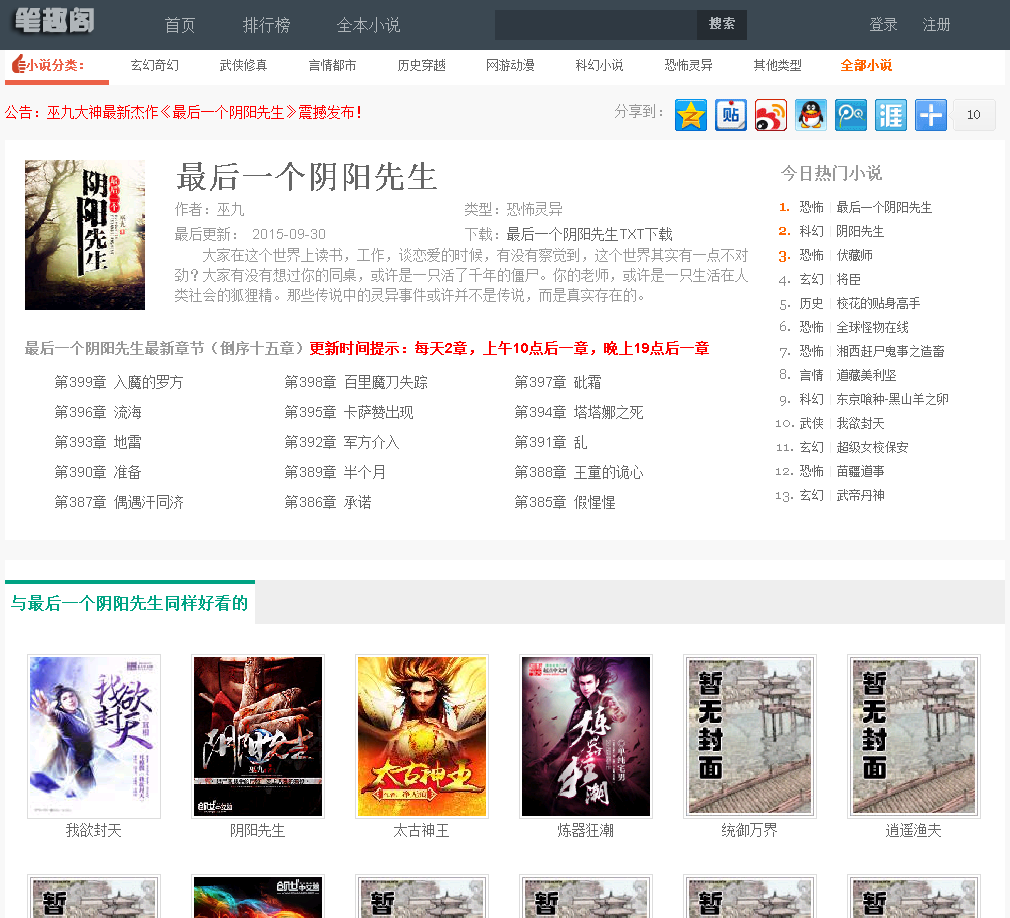This screenshot has width=1010, height=918.
Task: Select 恐怖灵异 category tab
Action: [689, 65]
